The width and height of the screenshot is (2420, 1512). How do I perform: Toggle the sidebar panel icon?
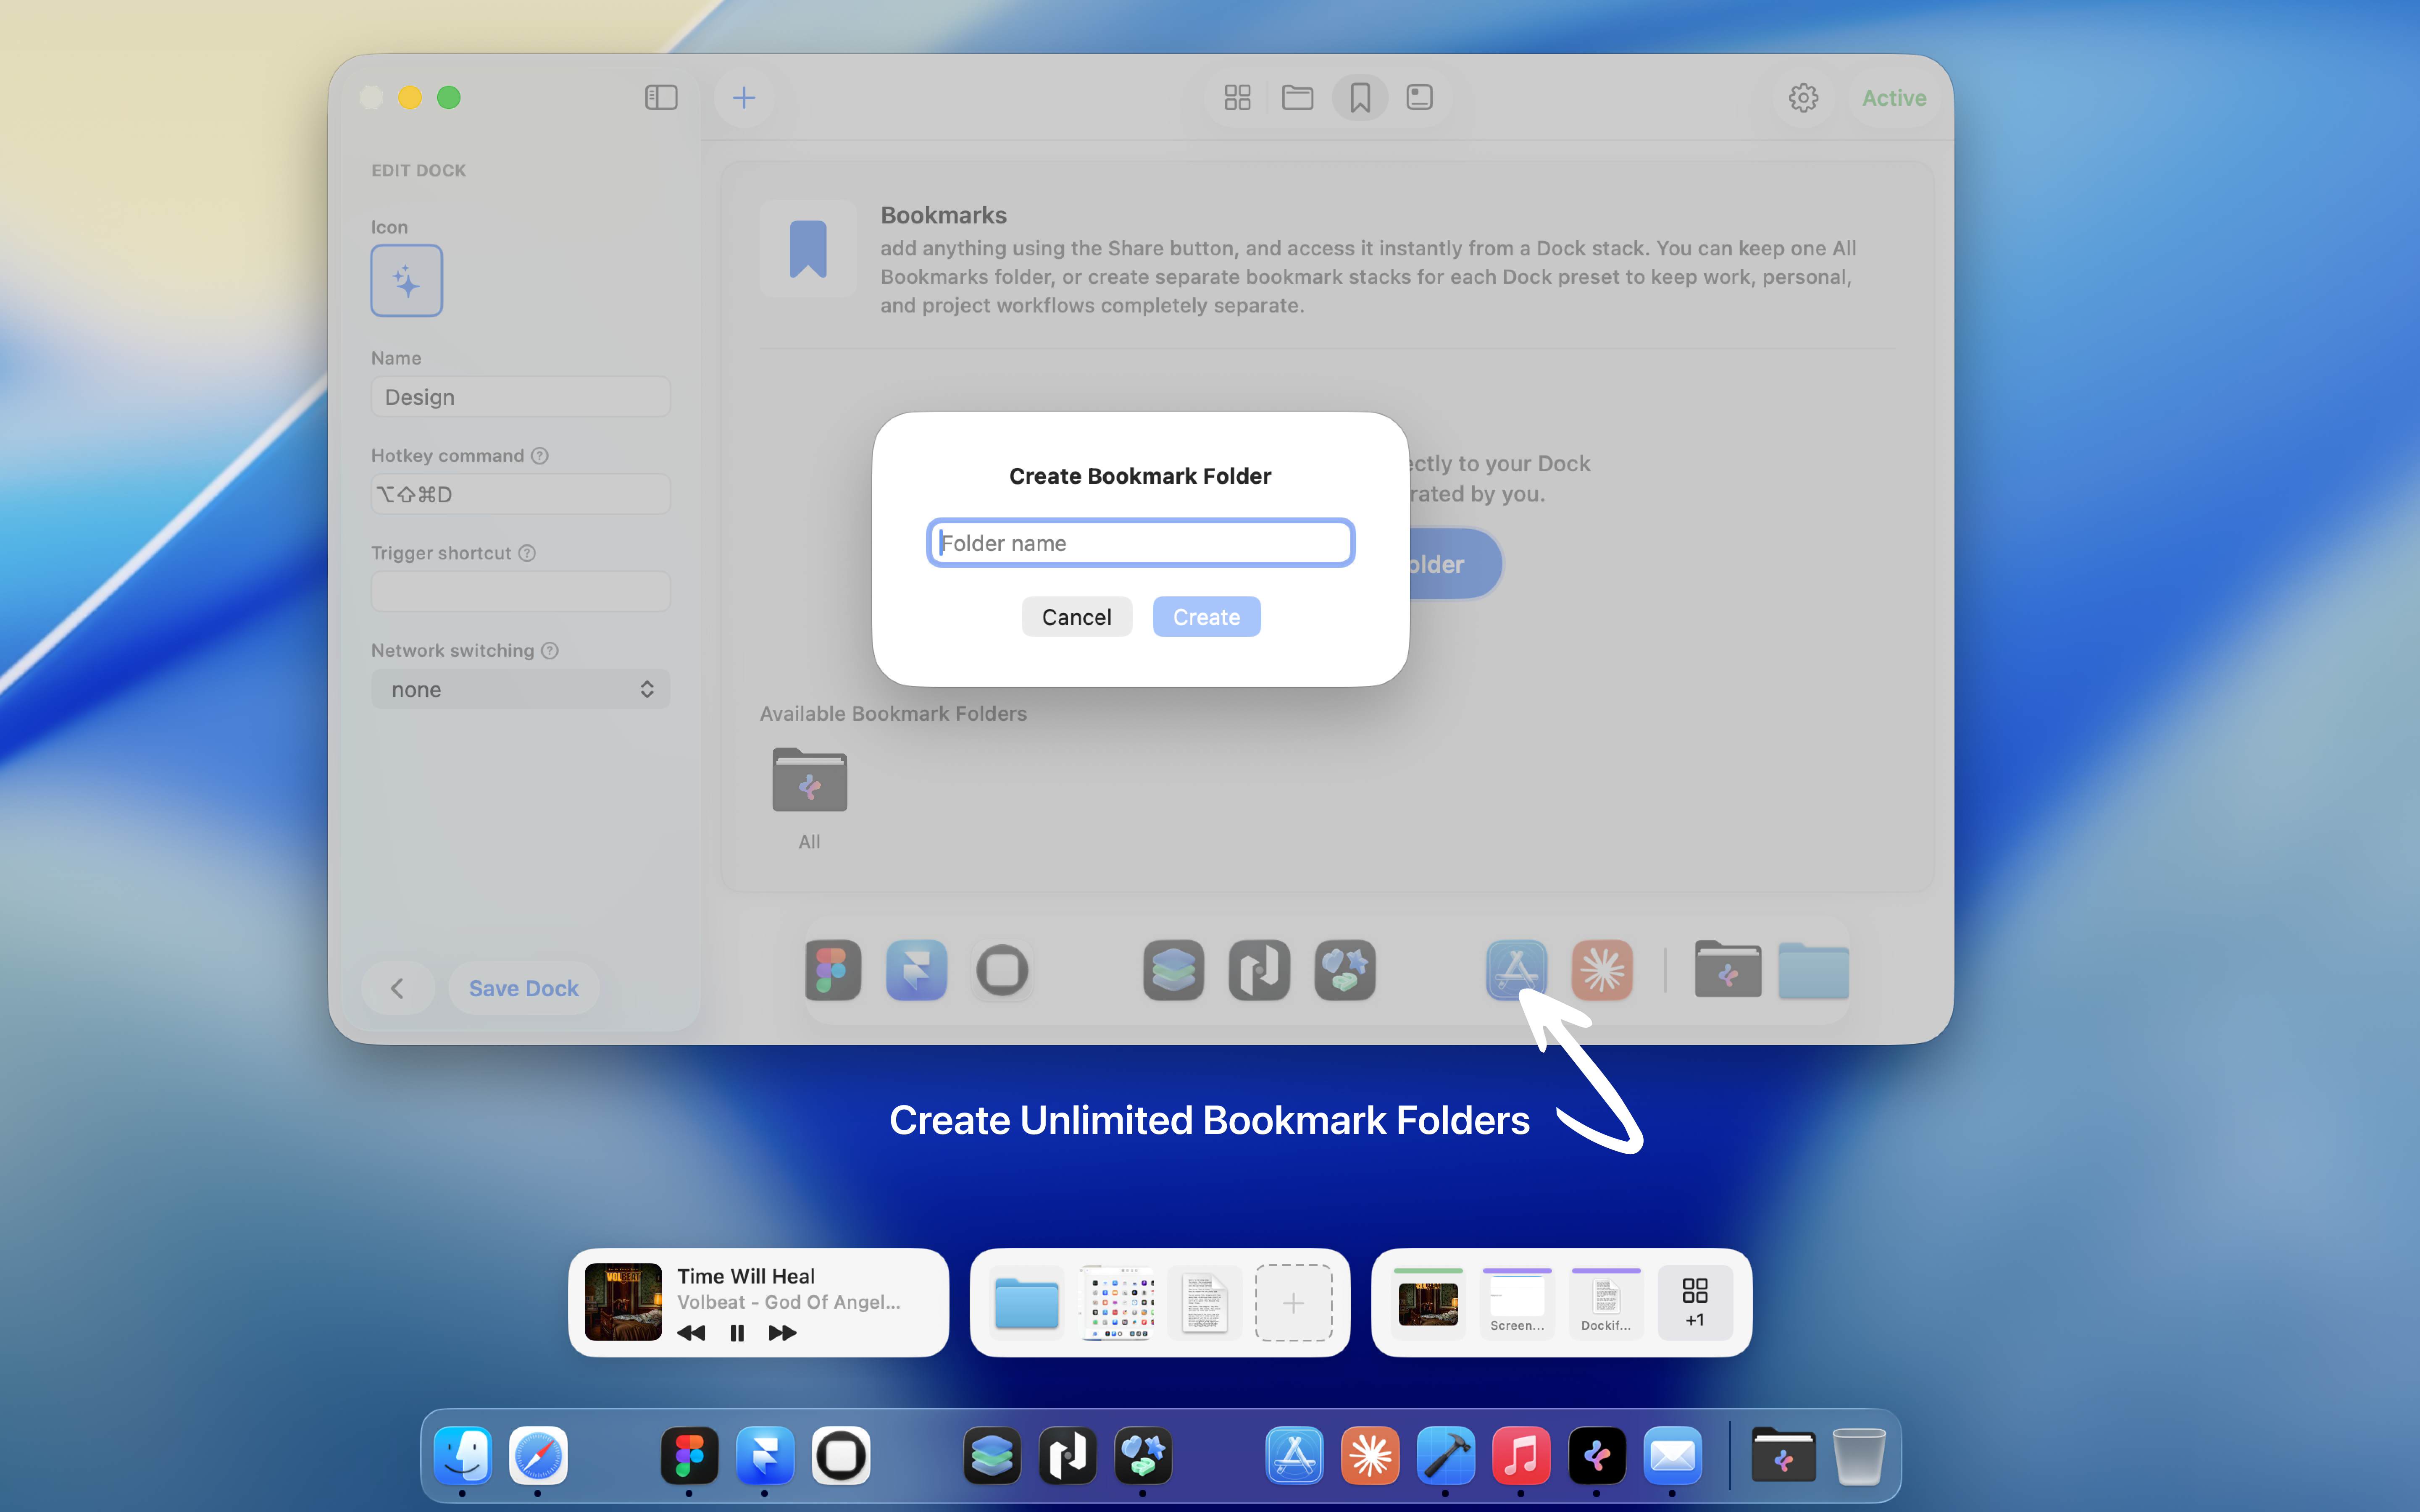[661, 97]
